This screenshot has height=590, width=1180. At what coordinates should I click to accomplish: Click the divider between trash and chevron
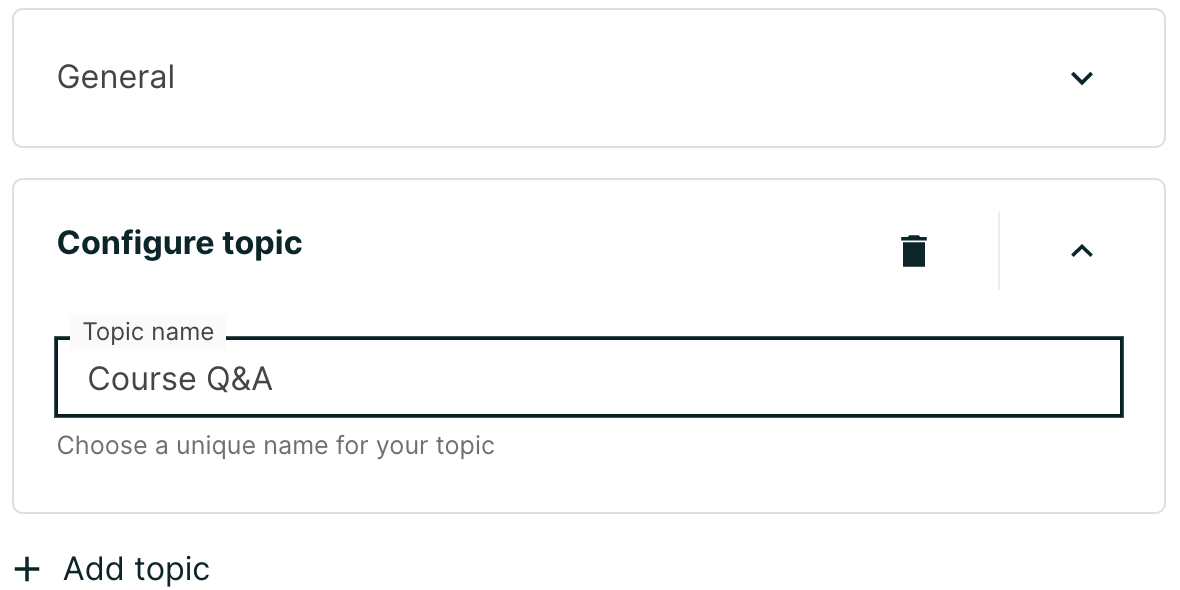tap(998, 251)
